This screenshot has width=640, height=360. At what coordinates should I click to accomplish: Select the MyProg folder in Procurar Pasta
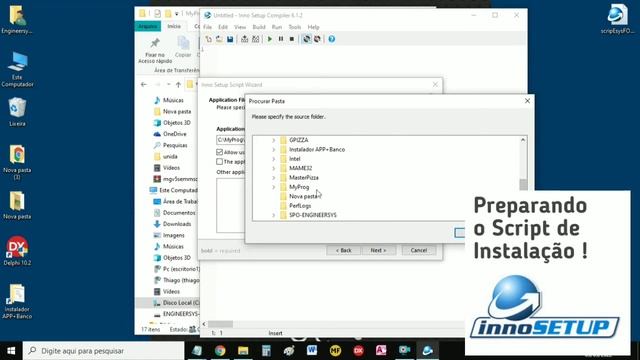pos(299,187)
